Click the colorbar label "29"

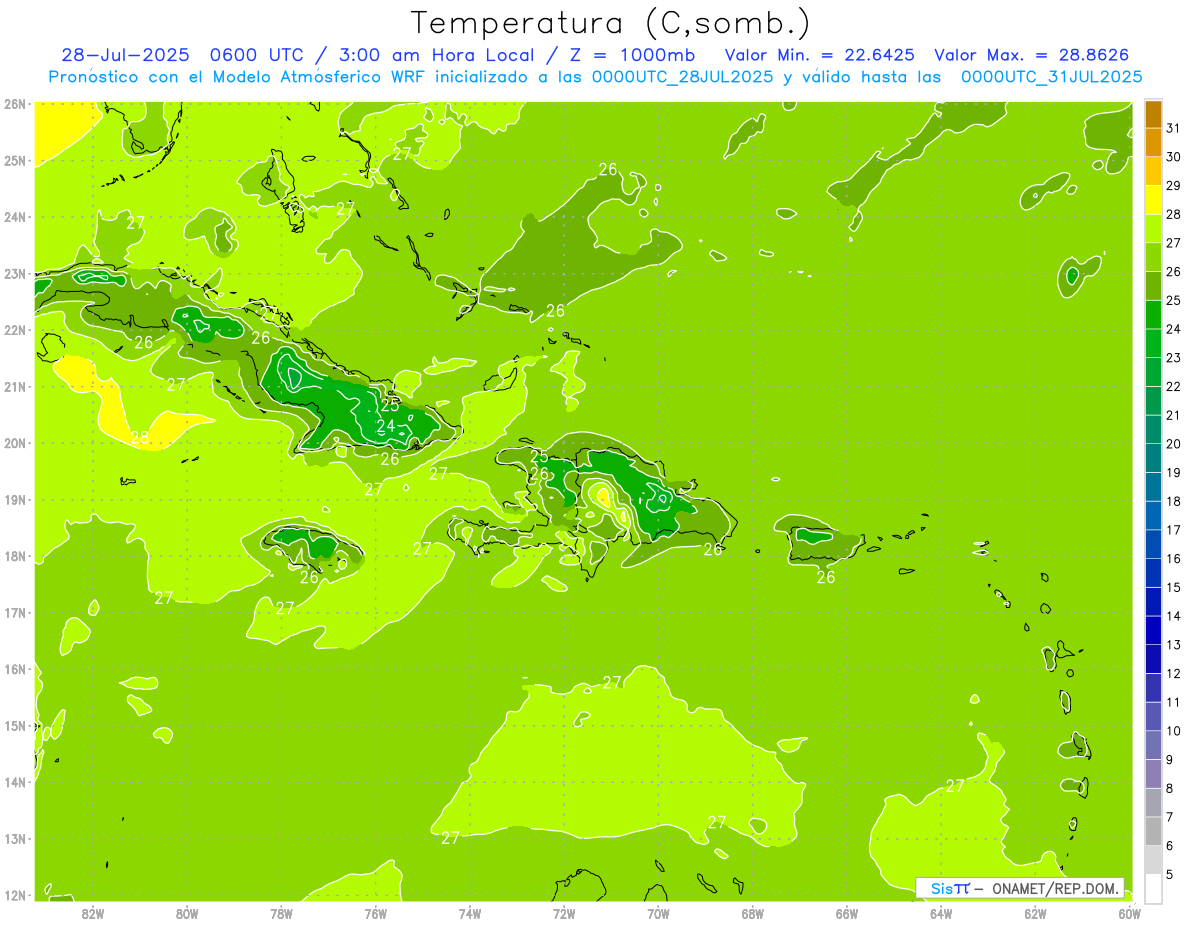click(1174, 185)
